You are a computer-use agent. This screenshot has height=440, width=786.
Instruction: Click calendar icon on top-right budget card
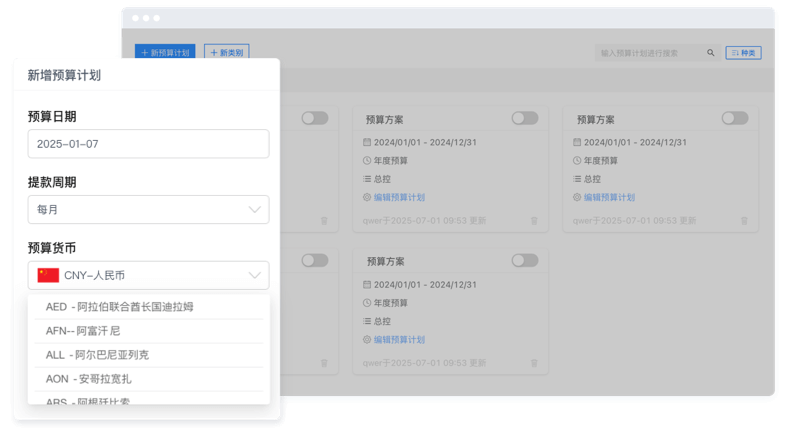[x=577, y=142]
